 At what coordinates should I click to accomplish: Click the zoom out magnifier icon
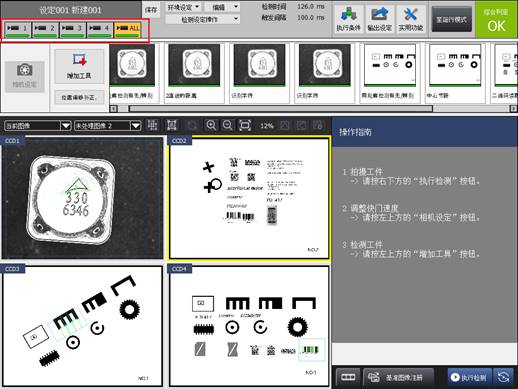228,125
